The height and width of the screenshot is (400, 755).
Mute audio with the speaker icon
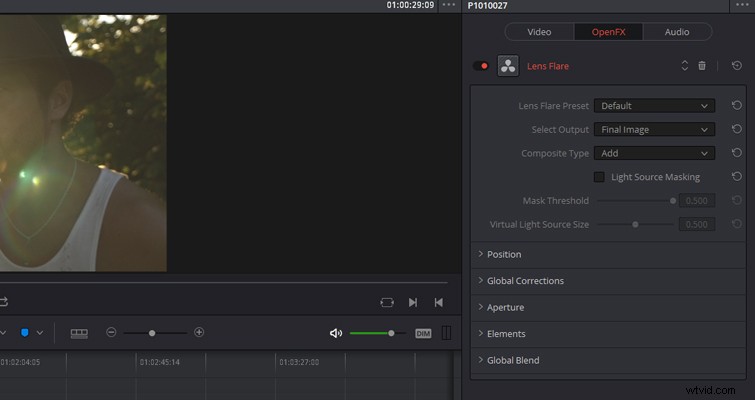336,333
